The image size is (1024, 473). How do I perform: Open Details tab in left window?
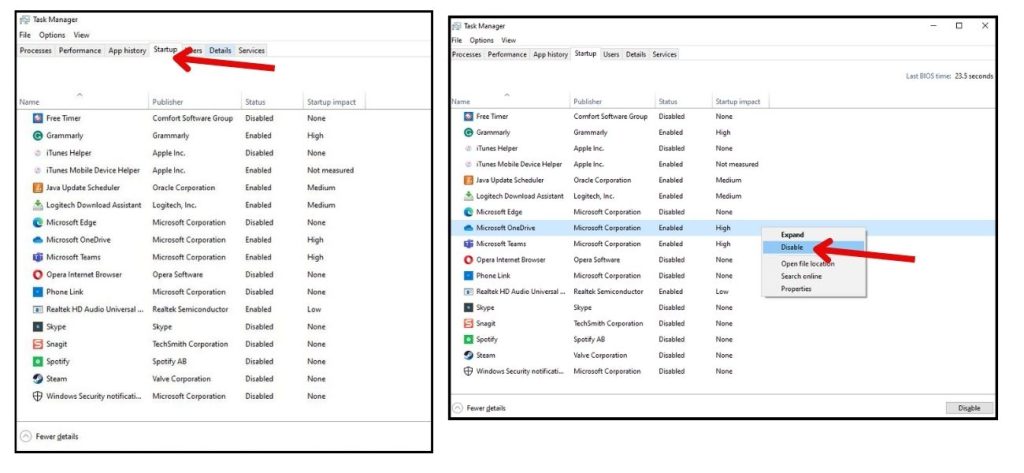tap(220, 50)
